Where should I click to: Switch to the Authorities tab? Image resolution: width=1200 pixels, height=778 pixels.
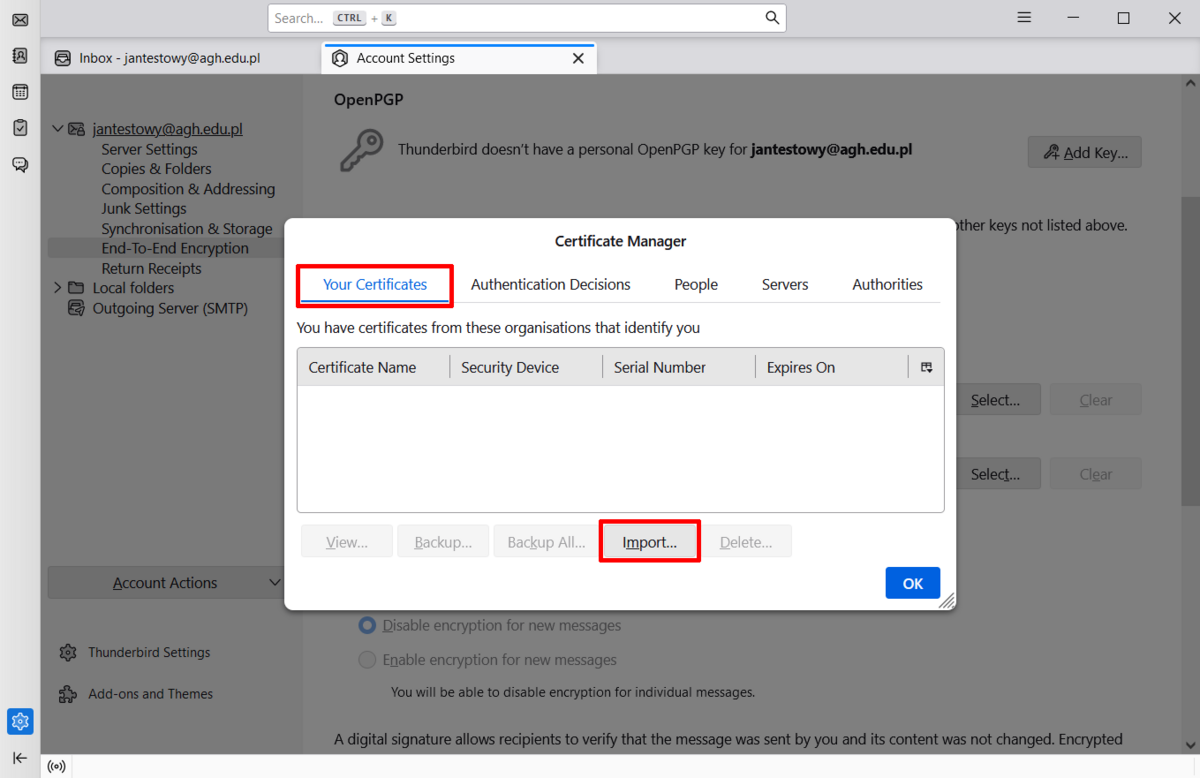click(x=887, y=284)
